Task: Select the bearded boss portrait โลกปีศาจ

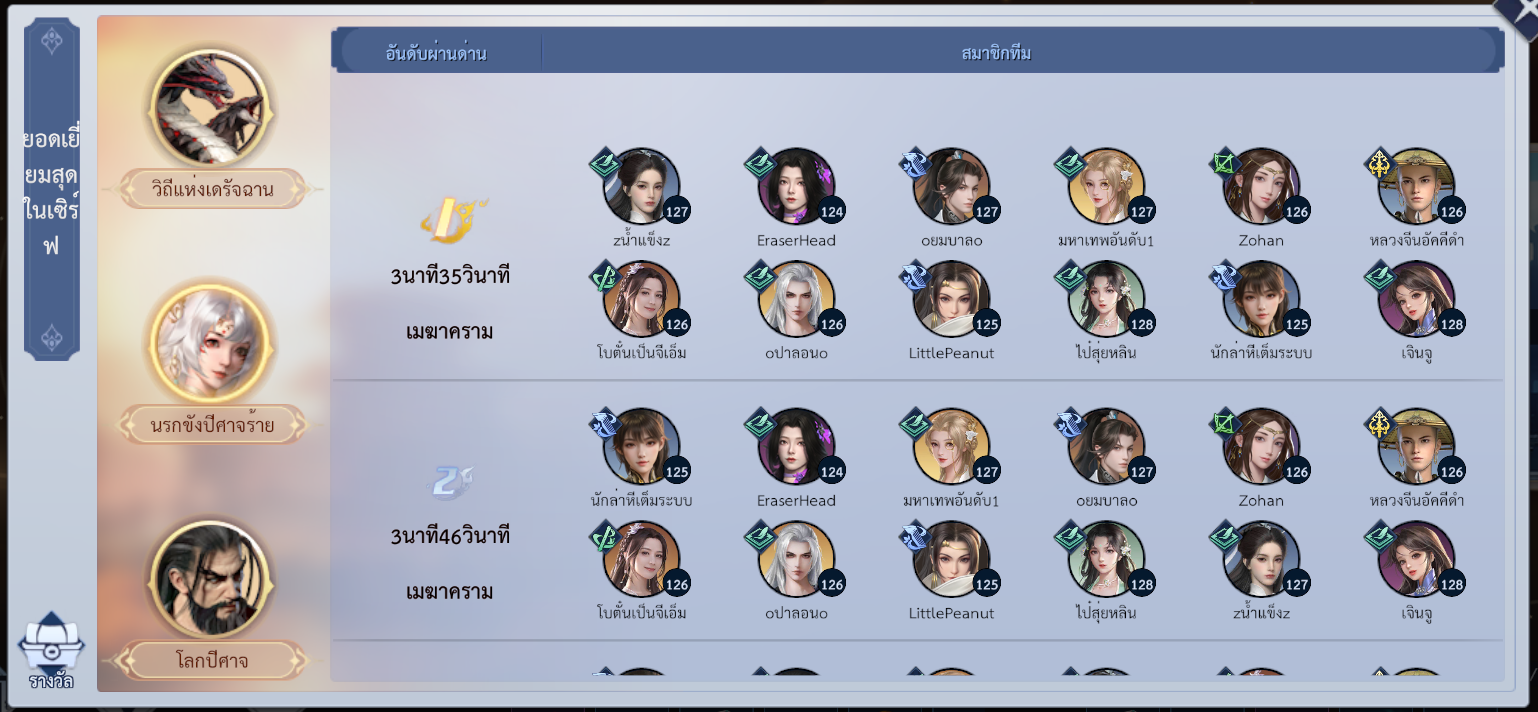Action: point(209,580)
